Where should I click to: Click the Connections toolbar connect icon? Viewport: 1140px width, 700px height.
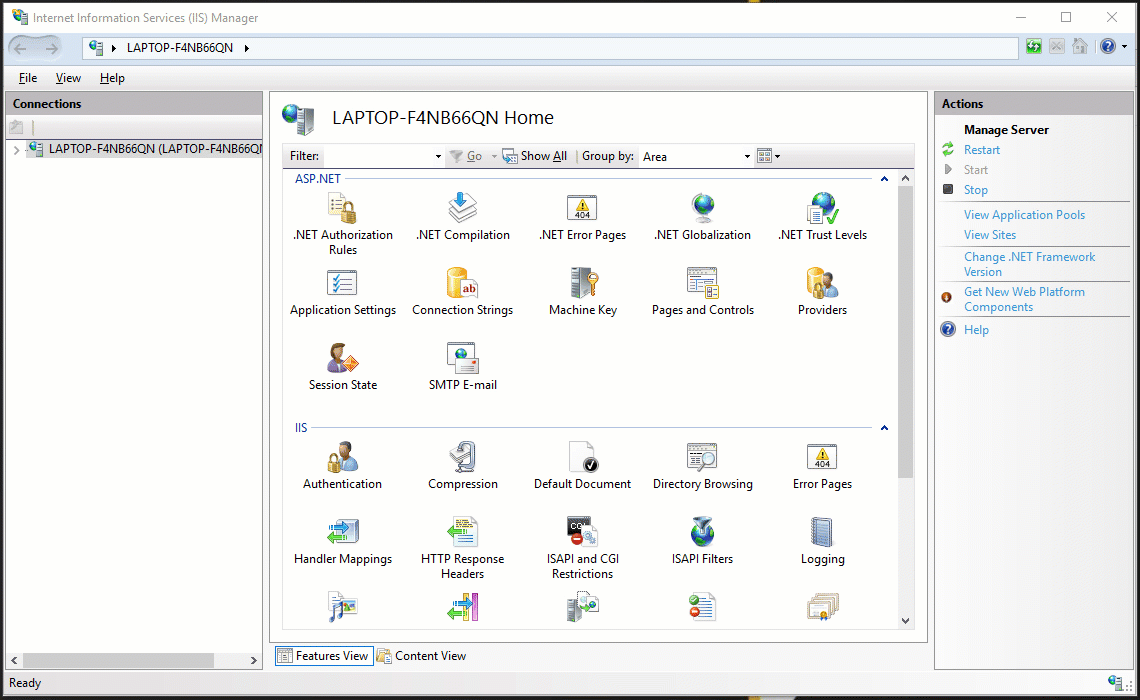coord(17,127)
